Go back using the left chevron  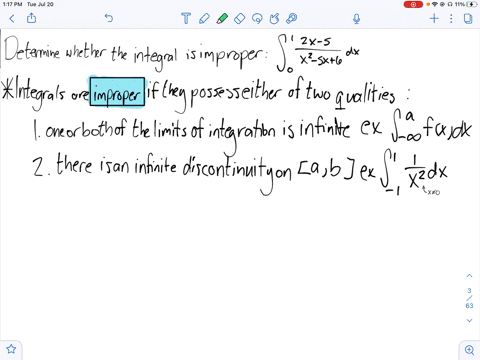(12, 18)
